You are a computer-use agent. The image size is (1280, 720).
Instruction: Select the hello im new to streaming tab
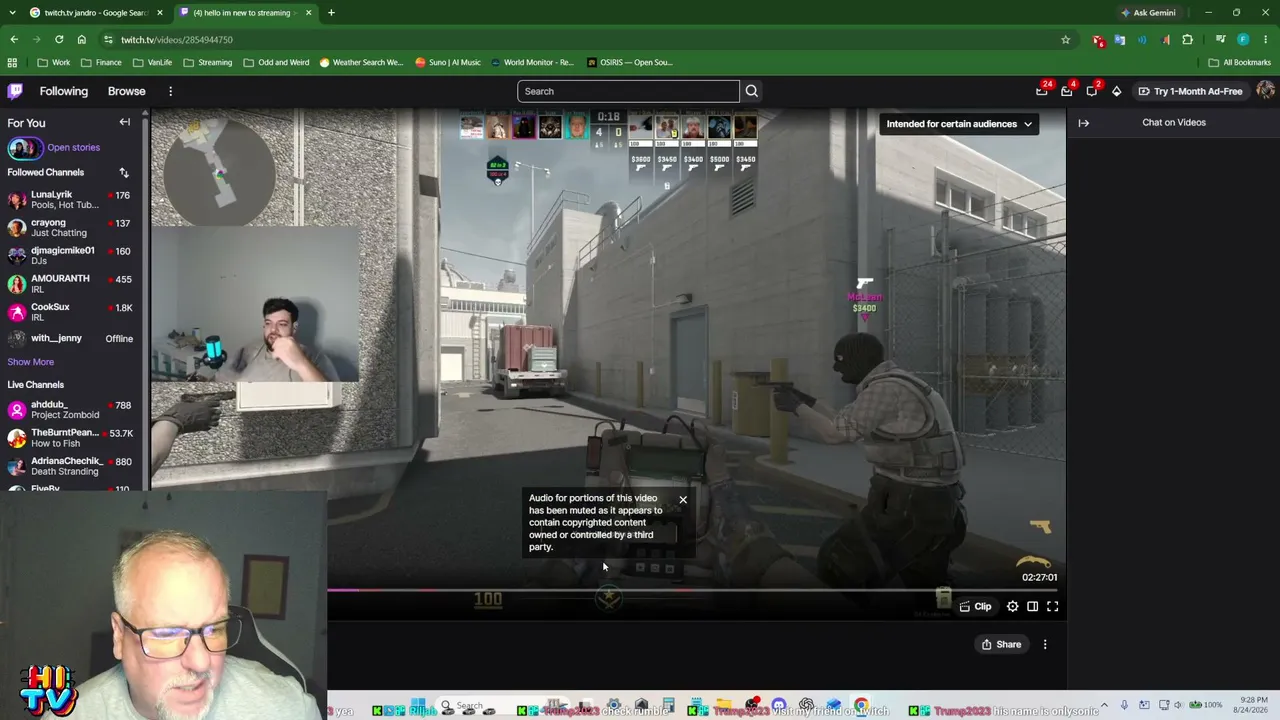point(246,13)
